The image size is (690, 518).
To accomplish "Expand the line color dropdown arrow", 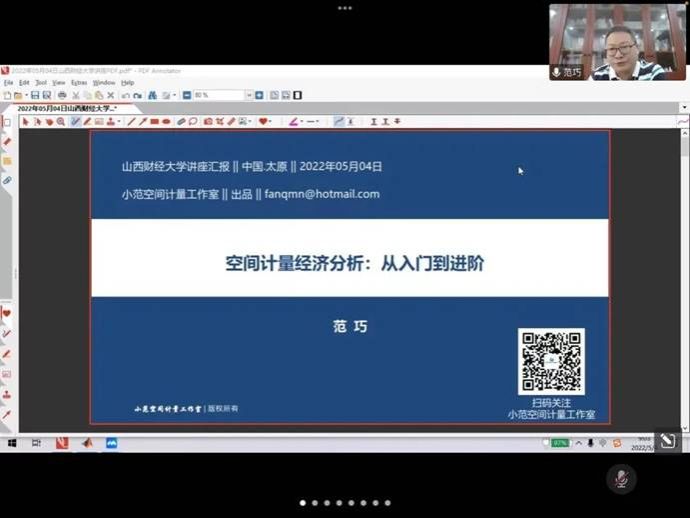I will 303,121.
